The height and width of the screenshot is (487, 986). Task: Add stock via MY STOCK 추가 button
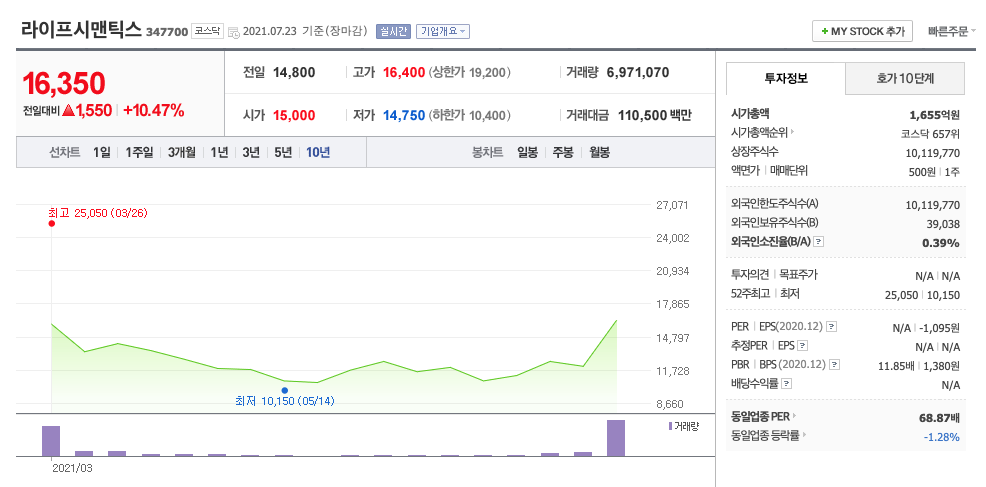pos(862,31)
